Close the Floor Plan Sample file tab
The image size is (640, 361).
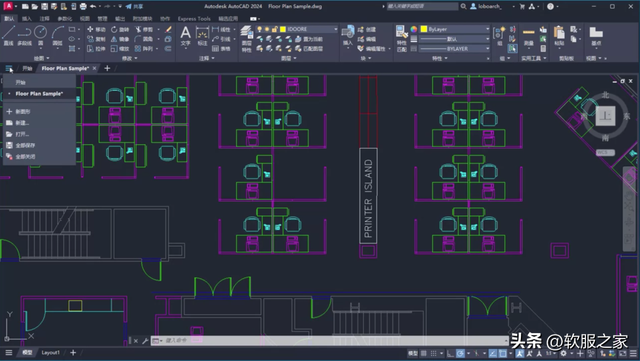[94, 68]
